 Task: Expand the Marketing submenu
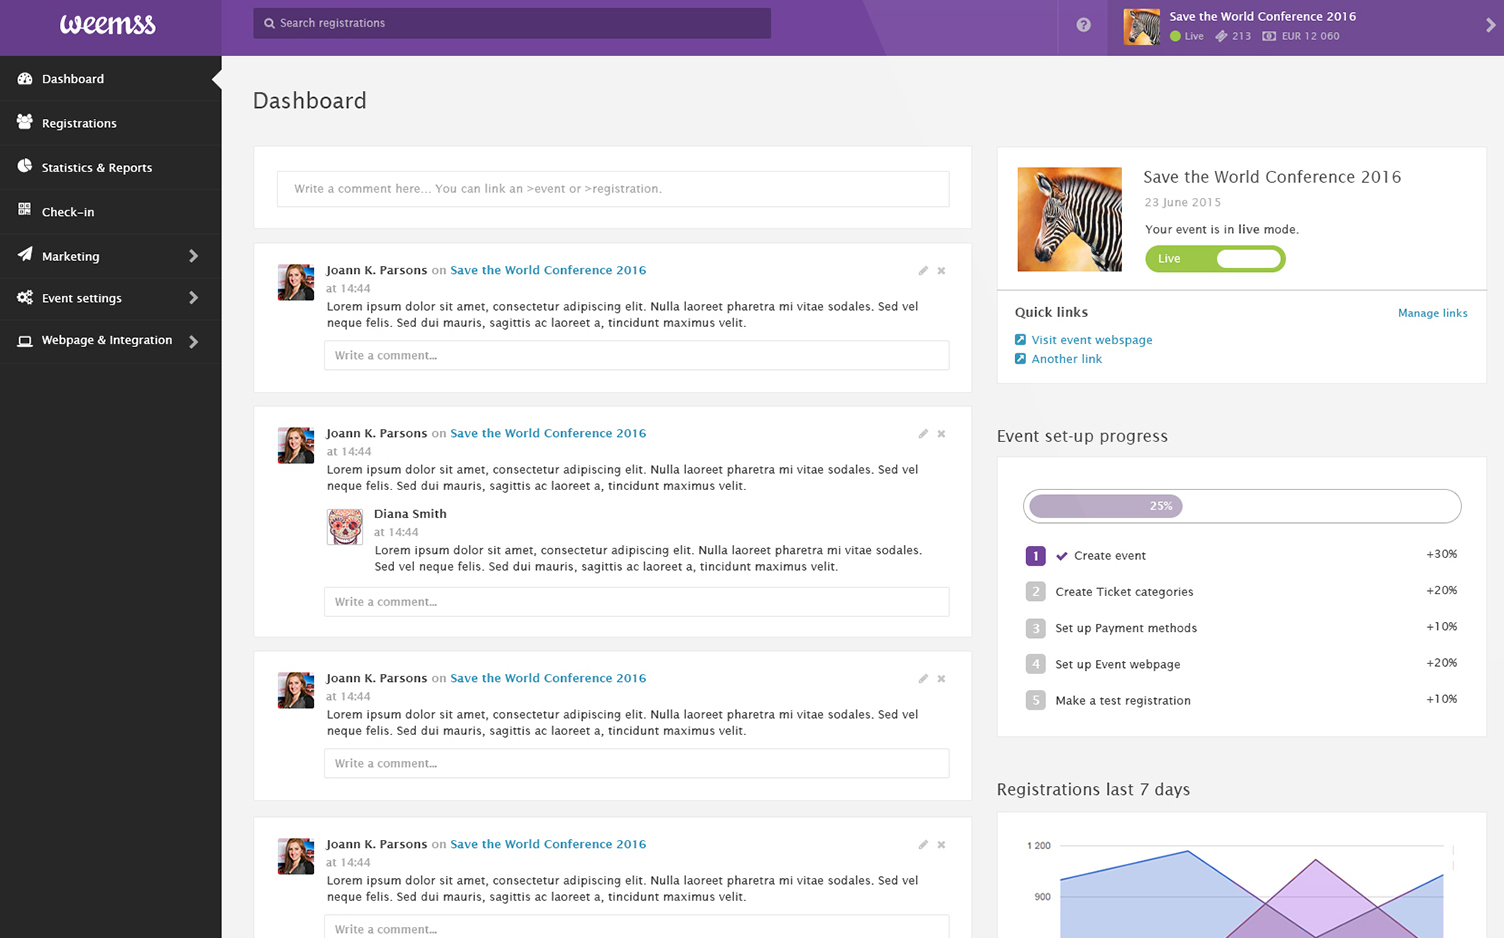coord(193,256)
